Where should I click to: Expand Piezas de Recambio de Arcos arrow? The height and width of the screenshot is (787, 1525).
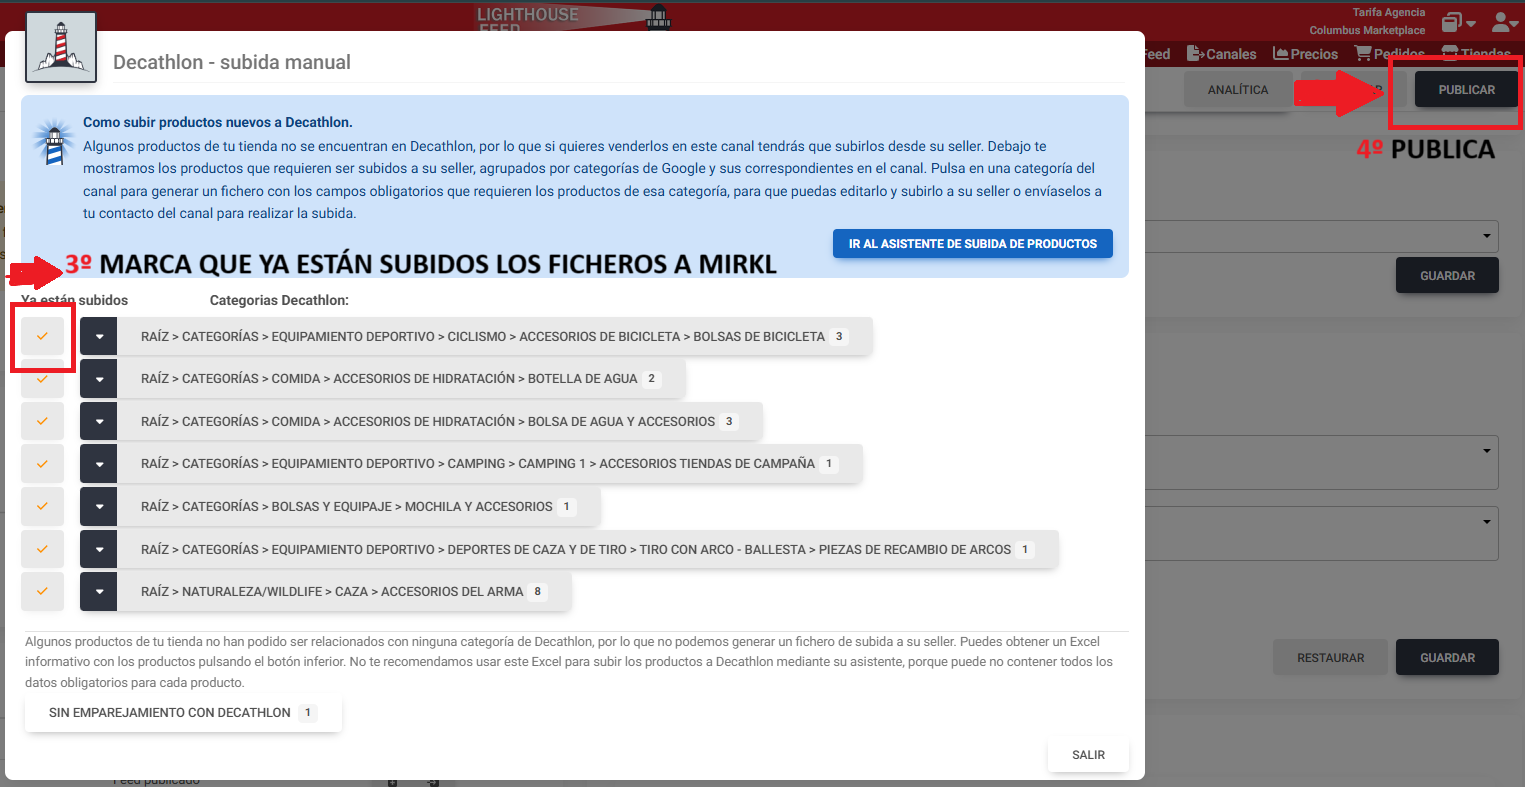(99, 549)
